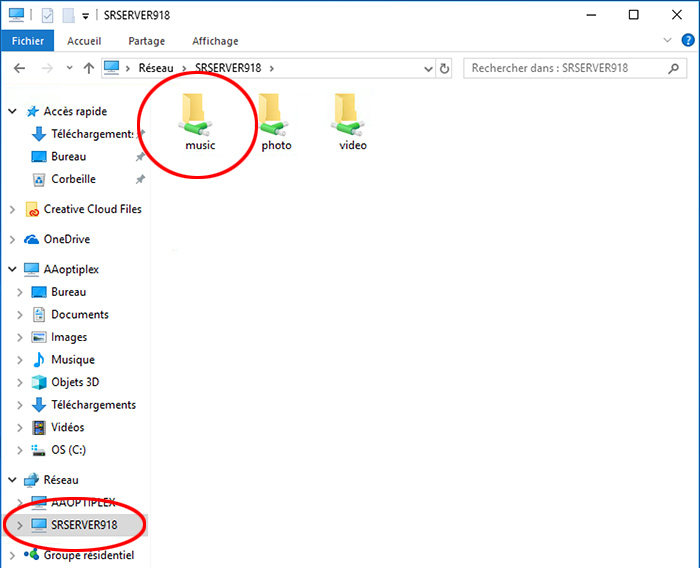Switch to the Affichage tab
The width and height of the screenshot is (700, 568).
pos(215,41)
